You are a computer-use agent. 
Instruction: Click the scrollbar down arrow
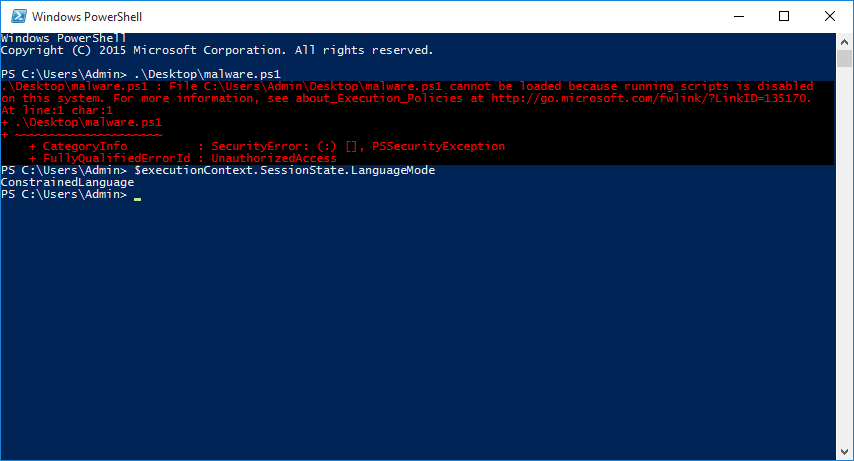click(844, 450)
